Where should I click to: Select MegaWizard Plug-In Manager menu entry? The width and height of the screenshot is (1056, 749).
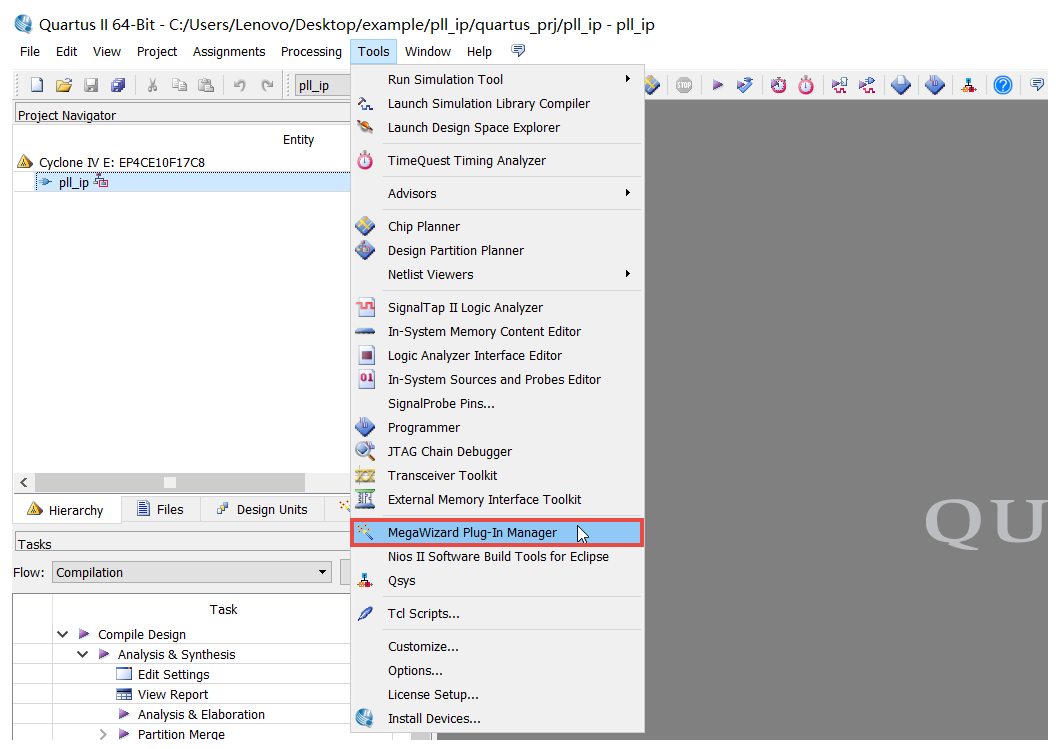497,533
